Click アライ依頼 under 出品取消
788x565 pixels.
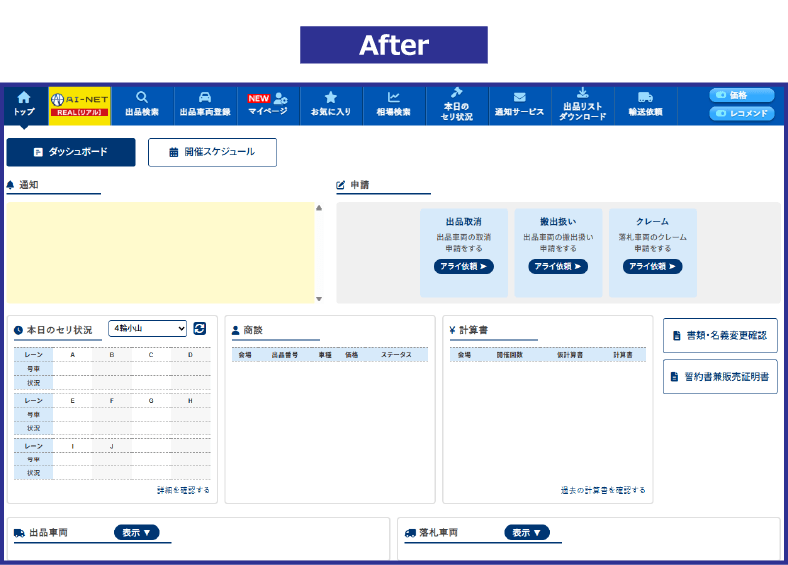pos(464,266)
